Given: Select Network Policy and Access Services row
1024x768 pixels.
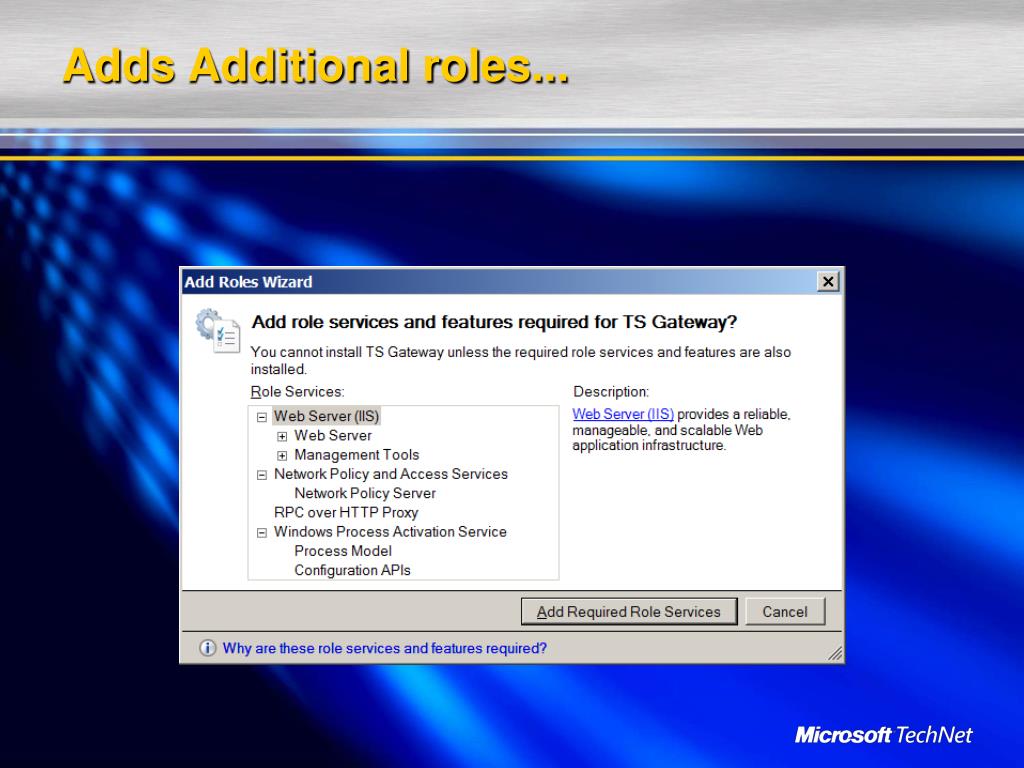Looking at the screenshot, I should click(x=391, y=474).
